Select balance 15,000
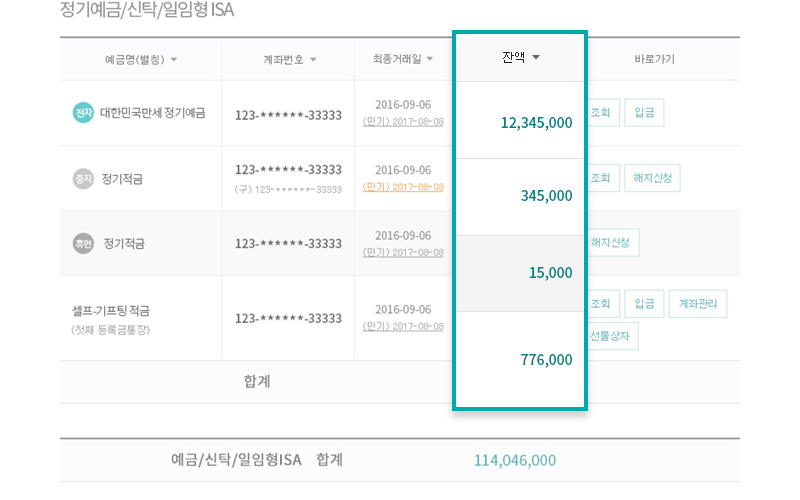This screenshot has height=500, width=800. (x=551, y=273)
